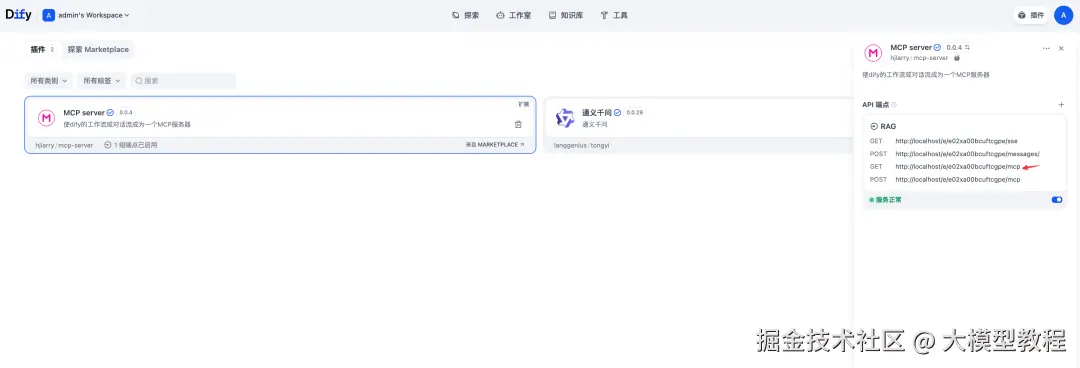The image size is (1080, 368).
Task: Click the 插件 button in top bar
Action: 1031,15
